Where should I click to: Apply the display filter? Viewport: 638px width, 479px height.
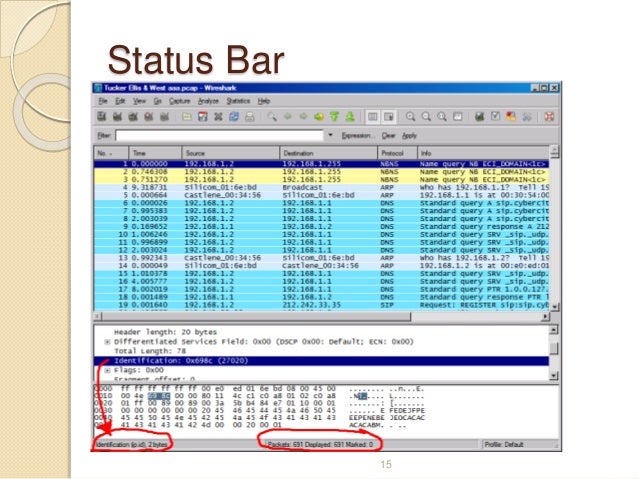pyautogui.click(x=409, y=136)
